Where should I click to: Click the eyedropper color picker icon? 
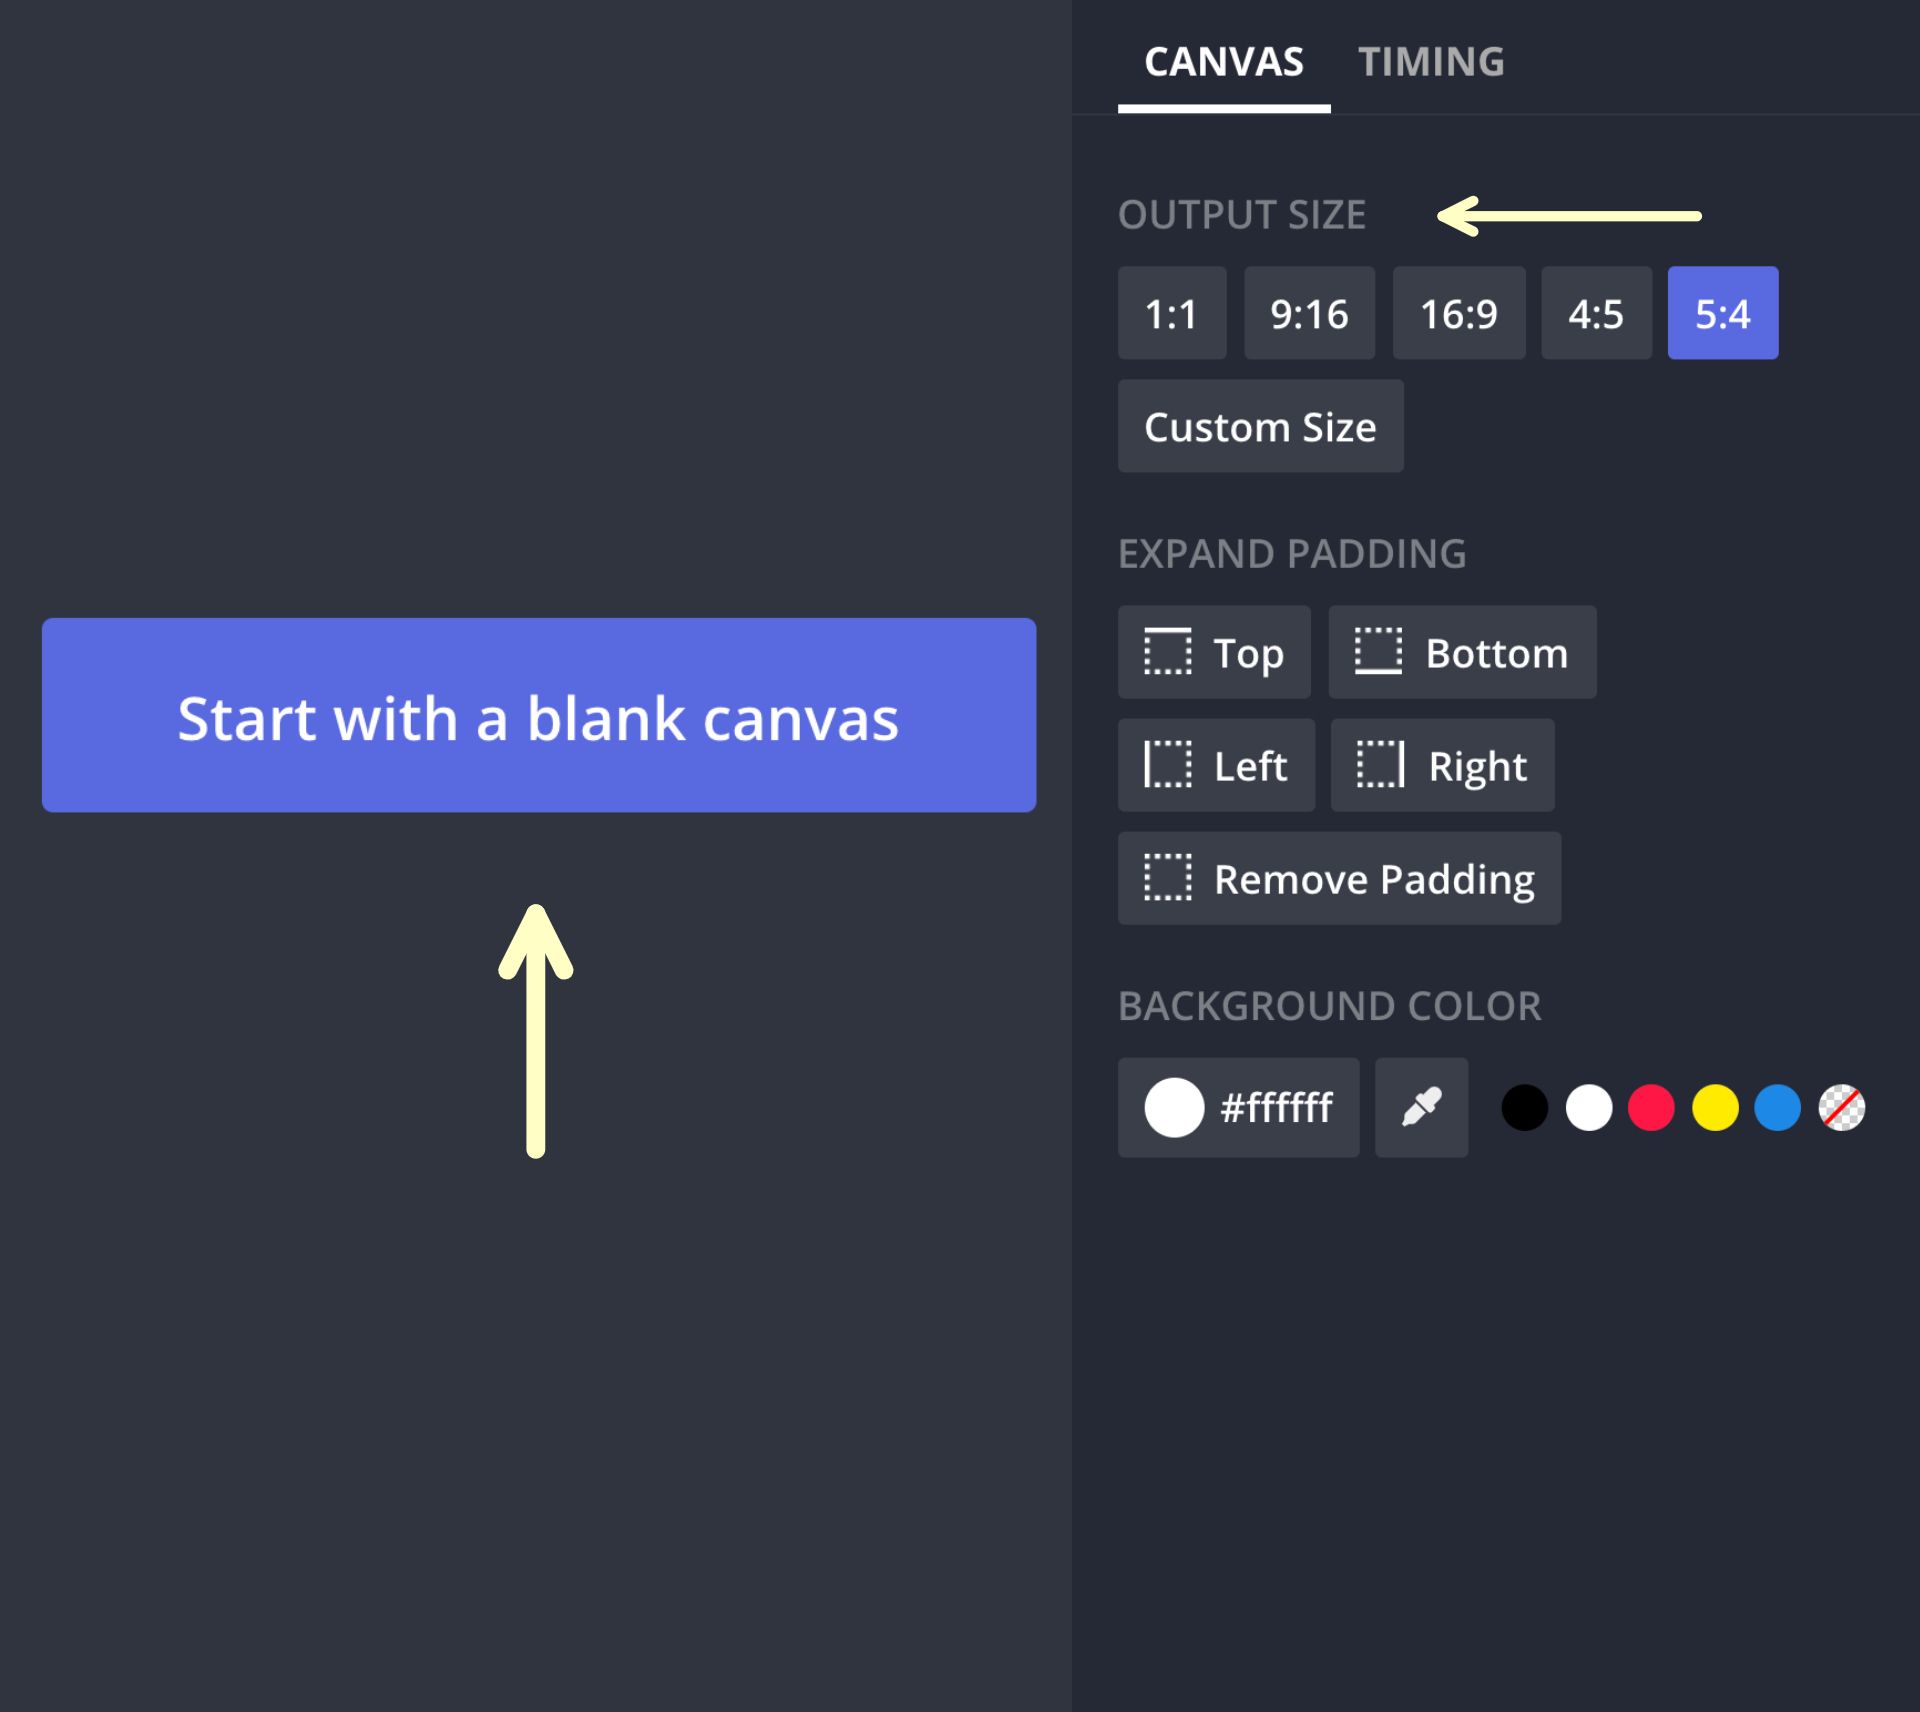coord(1421,1107)
